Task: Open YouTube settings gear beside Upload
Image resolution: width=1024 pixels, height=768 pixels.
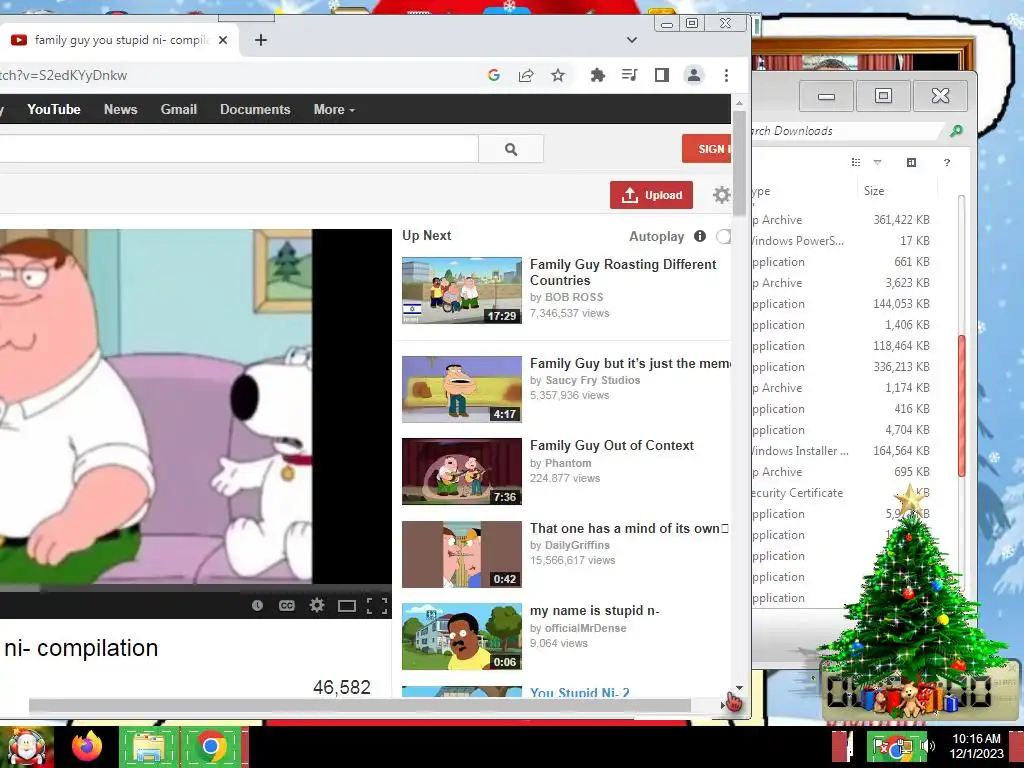Action: point(721,195)
